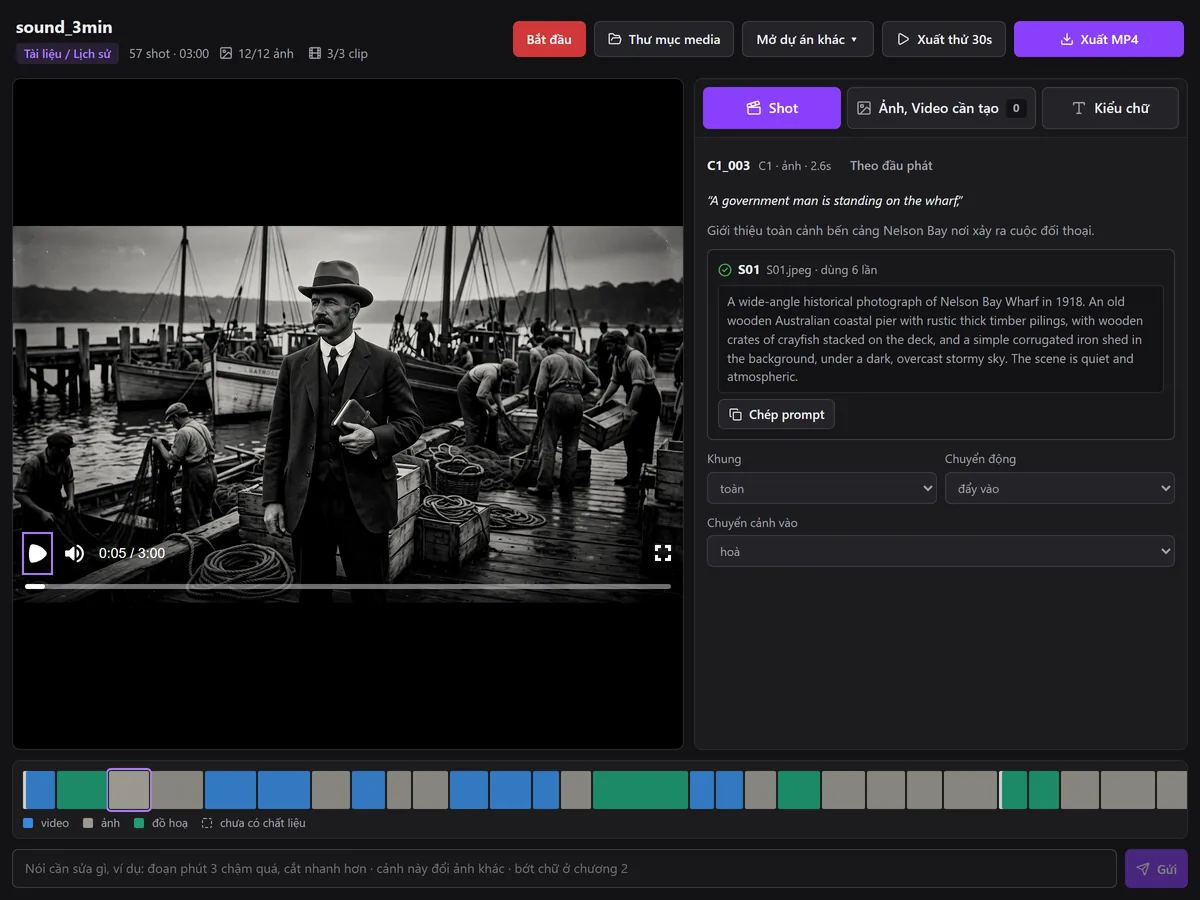Switch to the Kiểu chữ tab
The height and width of the screenshot is (900, 1200).
click(x=1110, y=108)
